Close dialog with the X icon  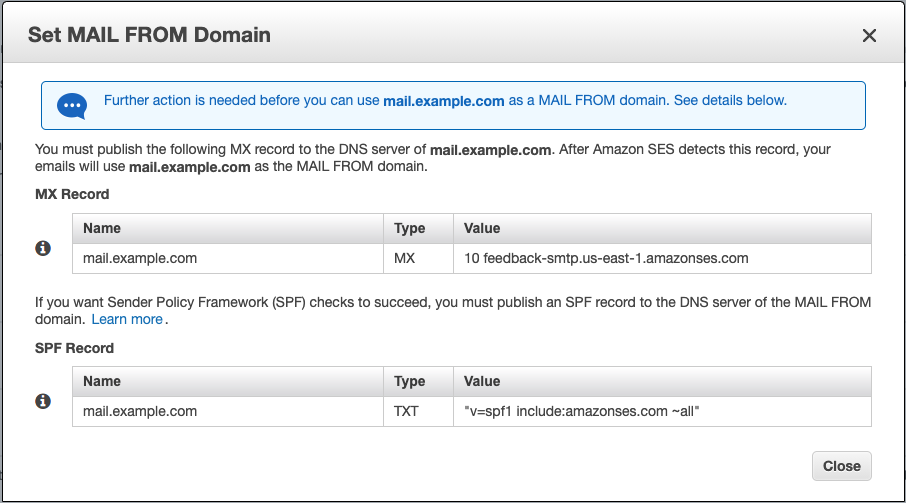point(869,35)
